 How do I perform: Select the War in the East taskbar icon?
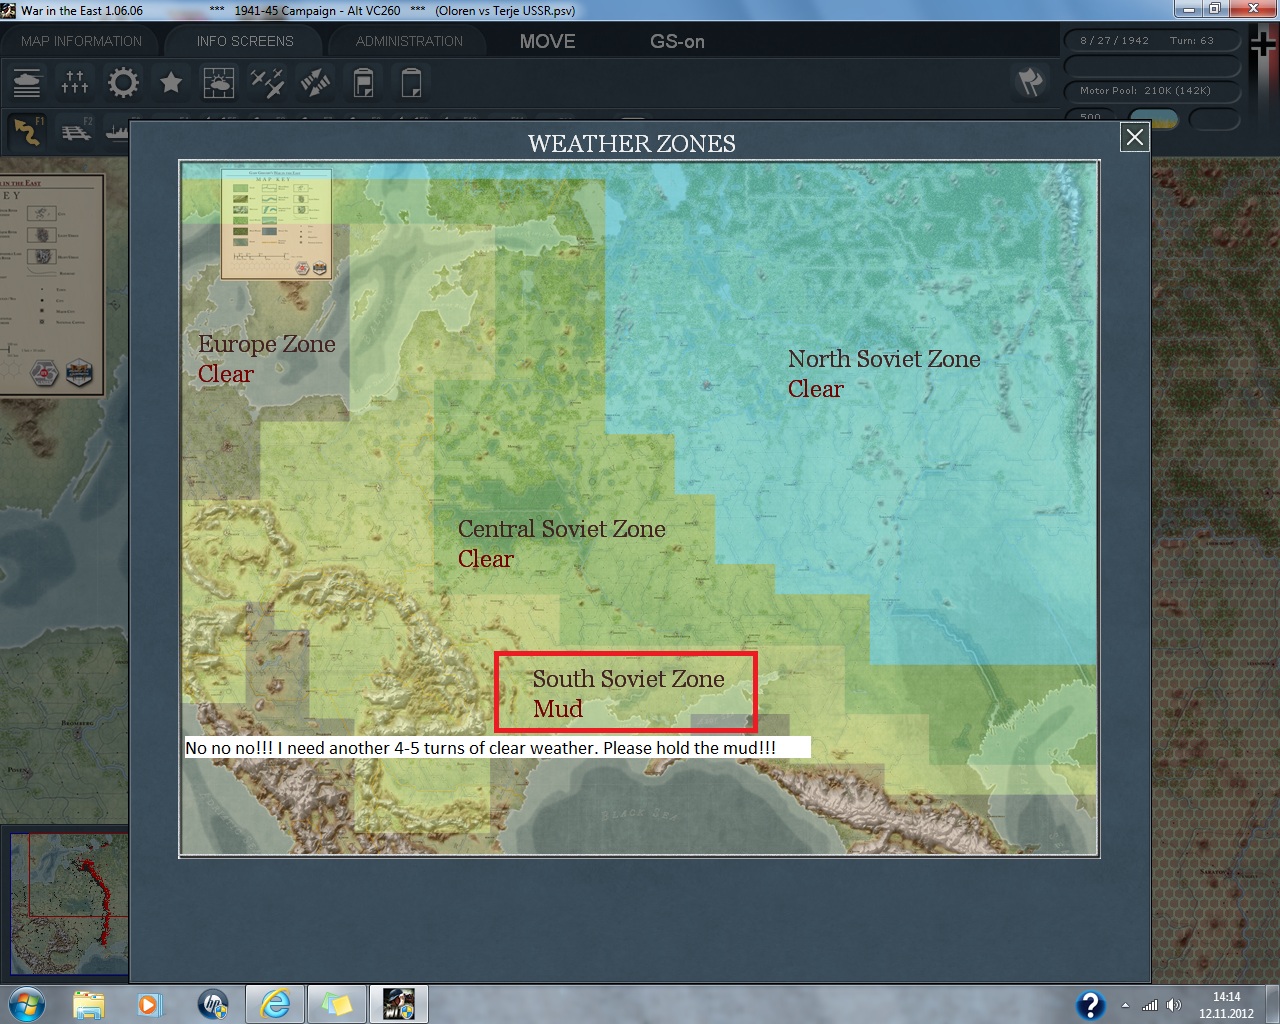(x=398, y=1004)
